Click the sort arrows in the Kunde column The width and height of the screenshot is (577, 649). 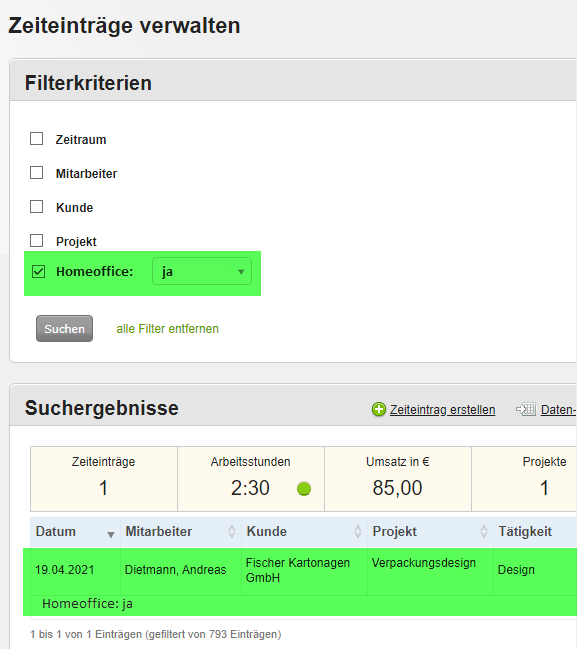pos(358,531)
